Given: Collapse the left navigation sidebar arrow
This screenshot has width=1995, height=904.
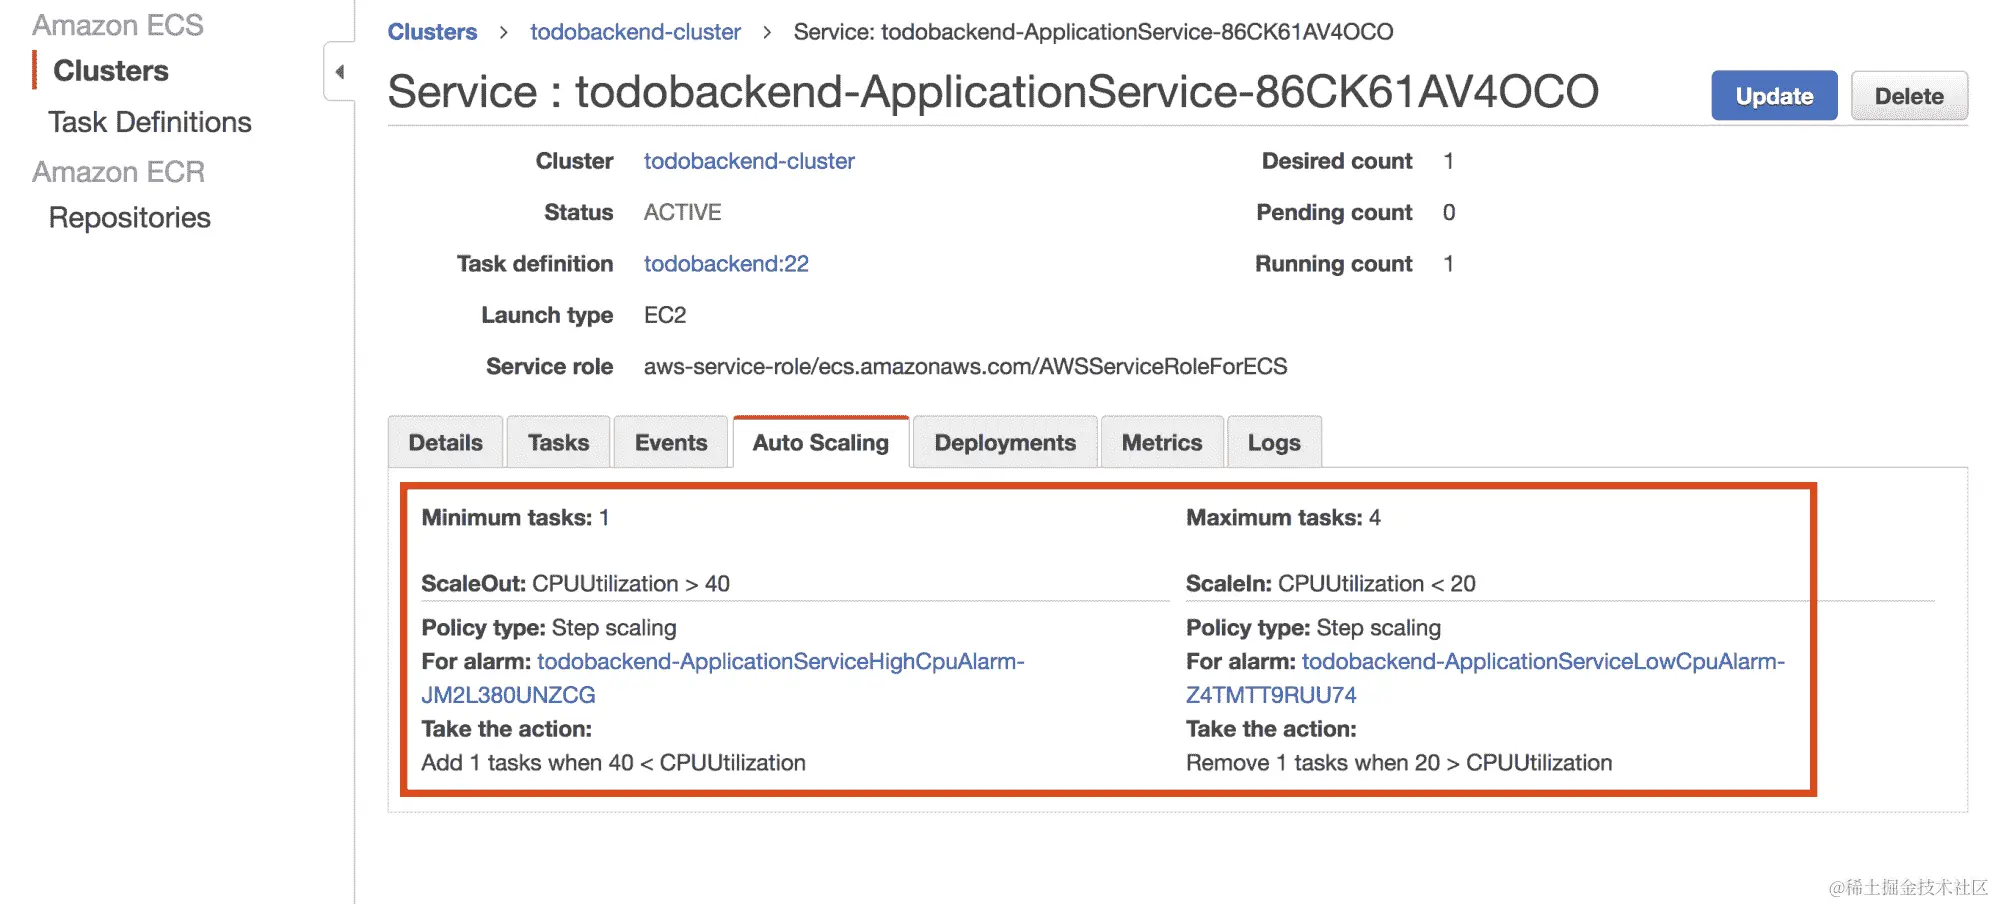Looking at the screenshot, I should (340, 72).
